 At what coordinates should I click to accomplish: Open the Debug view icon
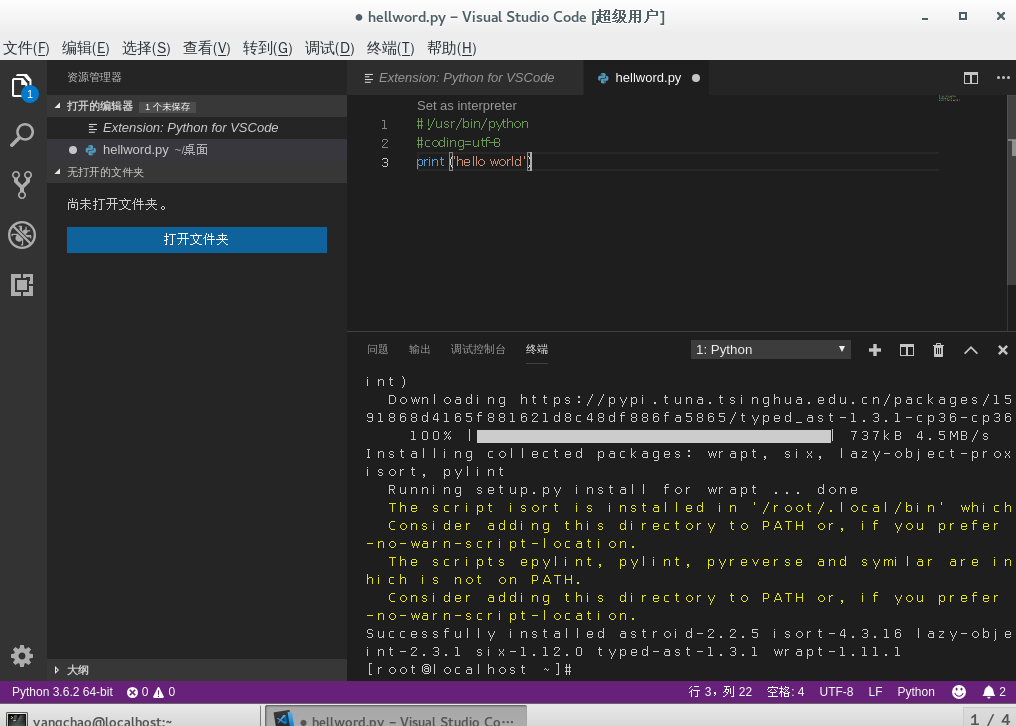point(22,235)
